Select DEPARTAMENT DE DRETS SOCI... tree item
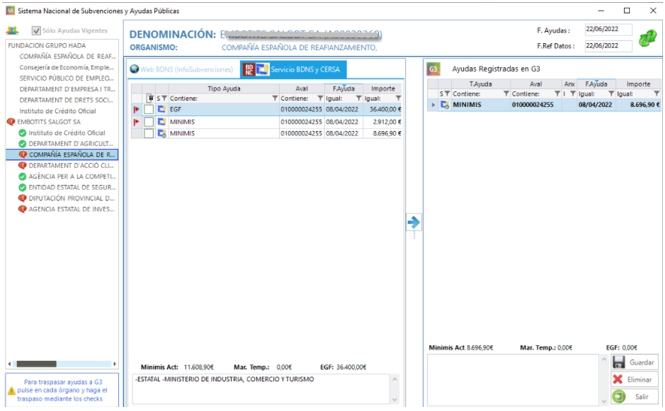Viewport: 665px width, 411px height. [x=66, y=100]
